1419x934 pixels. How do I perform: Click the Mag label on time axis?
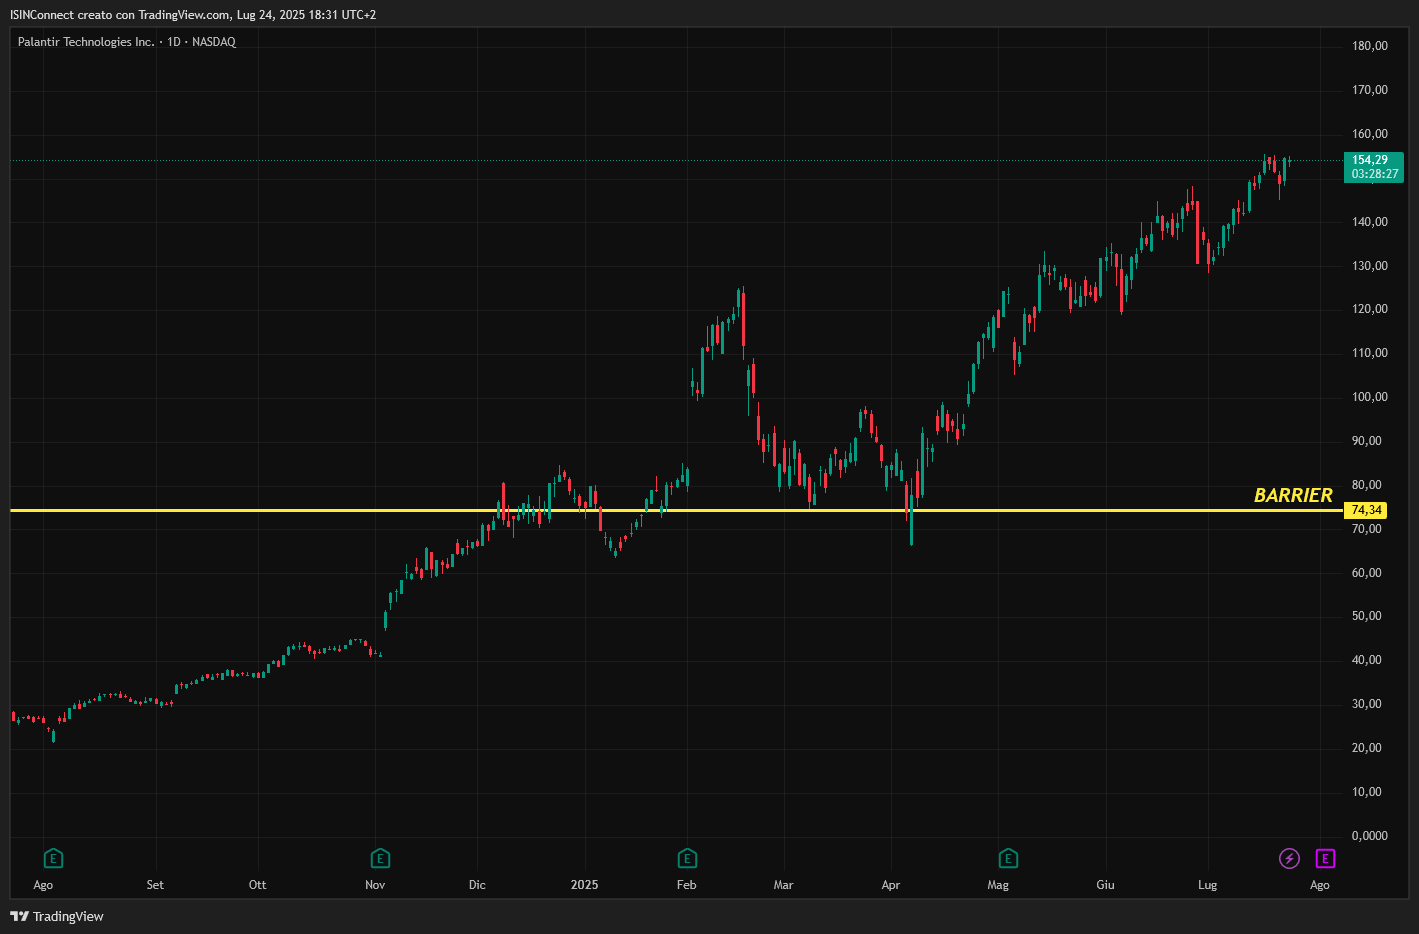coord(998,885)
